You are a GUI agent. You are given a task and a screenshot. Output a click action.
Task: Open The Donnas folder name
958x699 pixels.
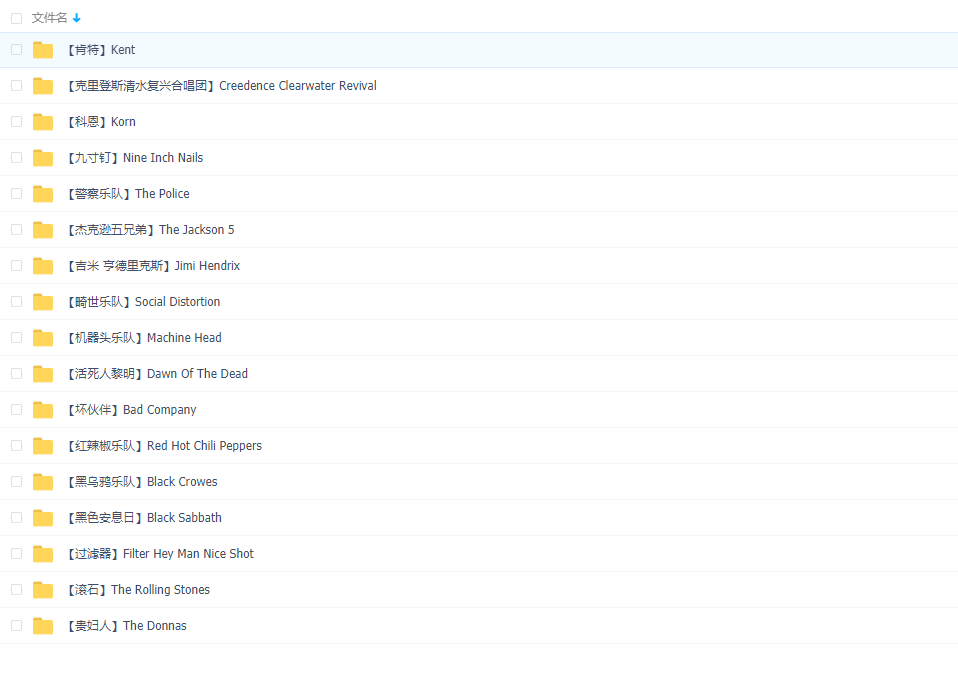[127, 627]
